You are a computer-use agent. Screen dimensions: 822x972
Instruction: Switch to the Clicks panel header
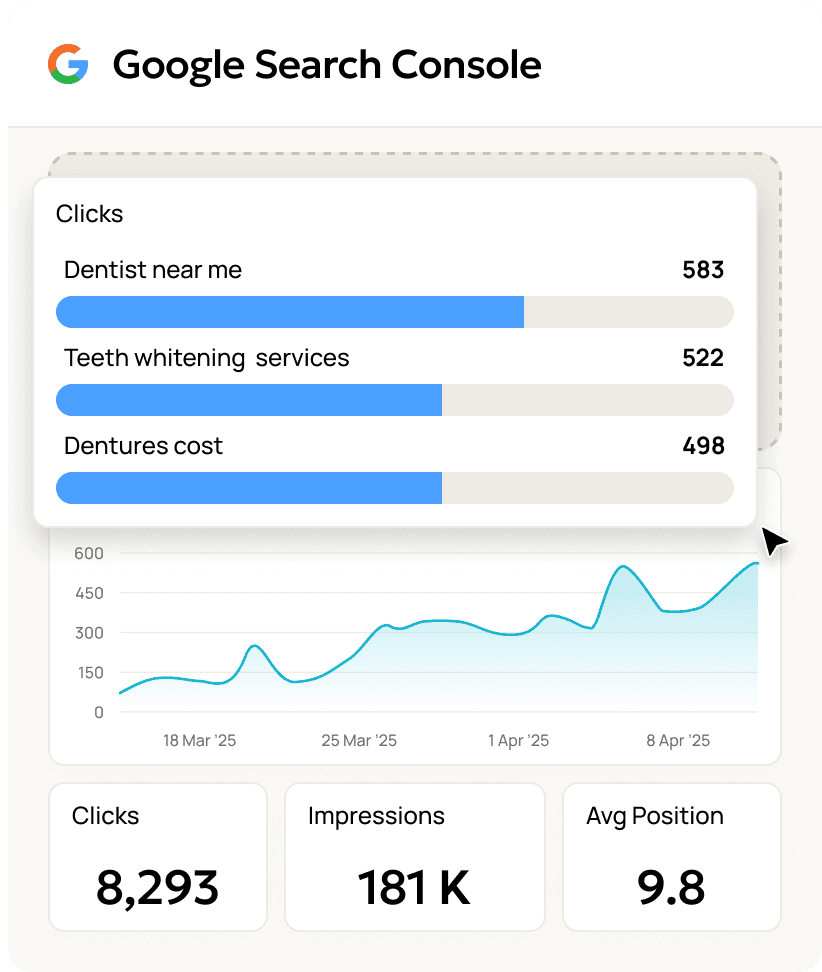click(x=89, y=213)
